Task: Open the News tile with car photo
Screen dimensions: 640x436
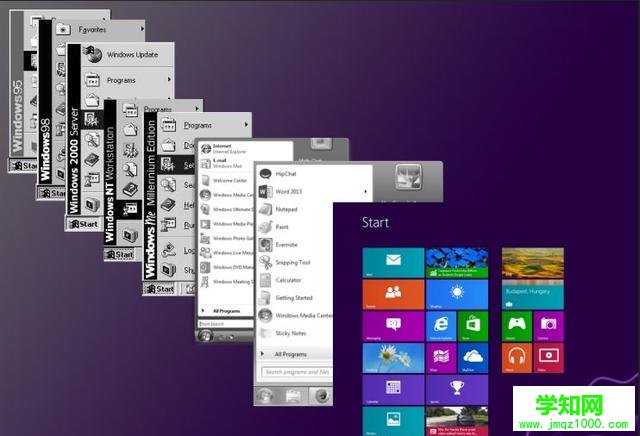Action: [x=457, y=421]
